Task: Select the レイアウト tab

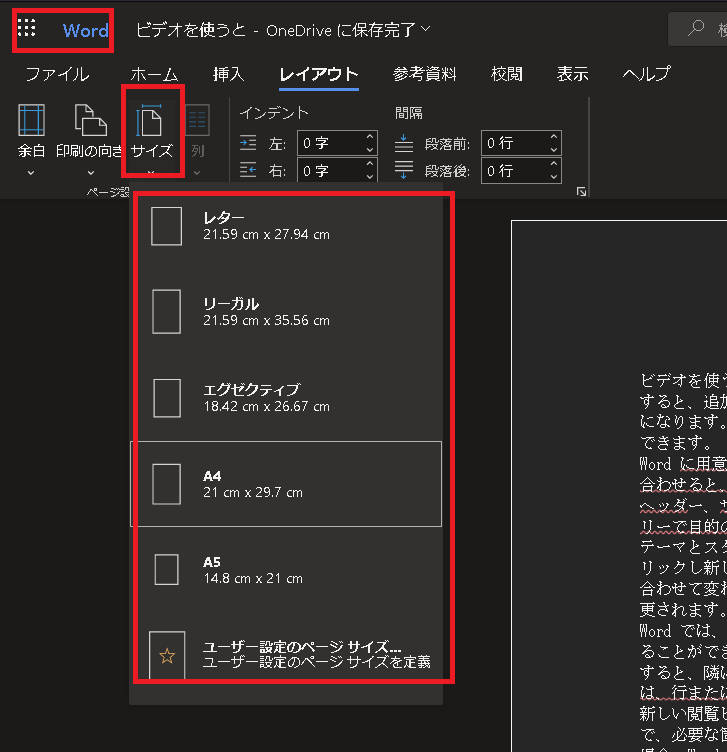Action: pyautogui.click(x=319, y=74)
